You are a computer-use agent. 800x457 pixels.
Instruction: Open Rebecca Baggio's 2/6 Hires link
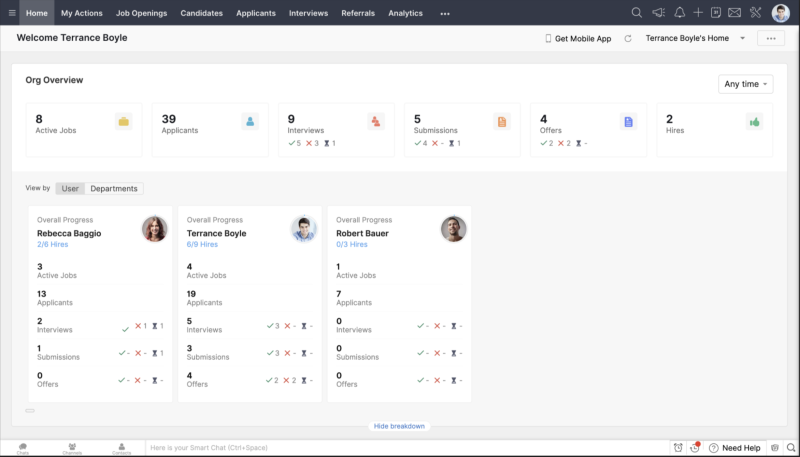[x=53, y=244]
